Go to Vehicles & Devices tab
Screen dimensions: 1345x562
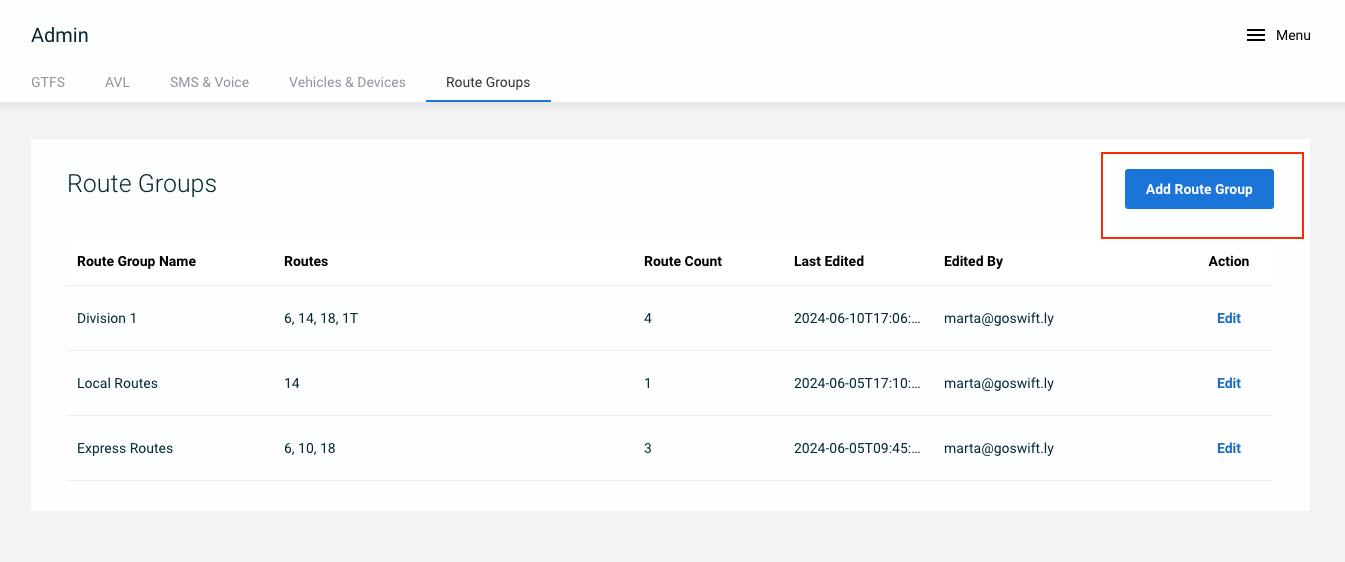[347, 82]
